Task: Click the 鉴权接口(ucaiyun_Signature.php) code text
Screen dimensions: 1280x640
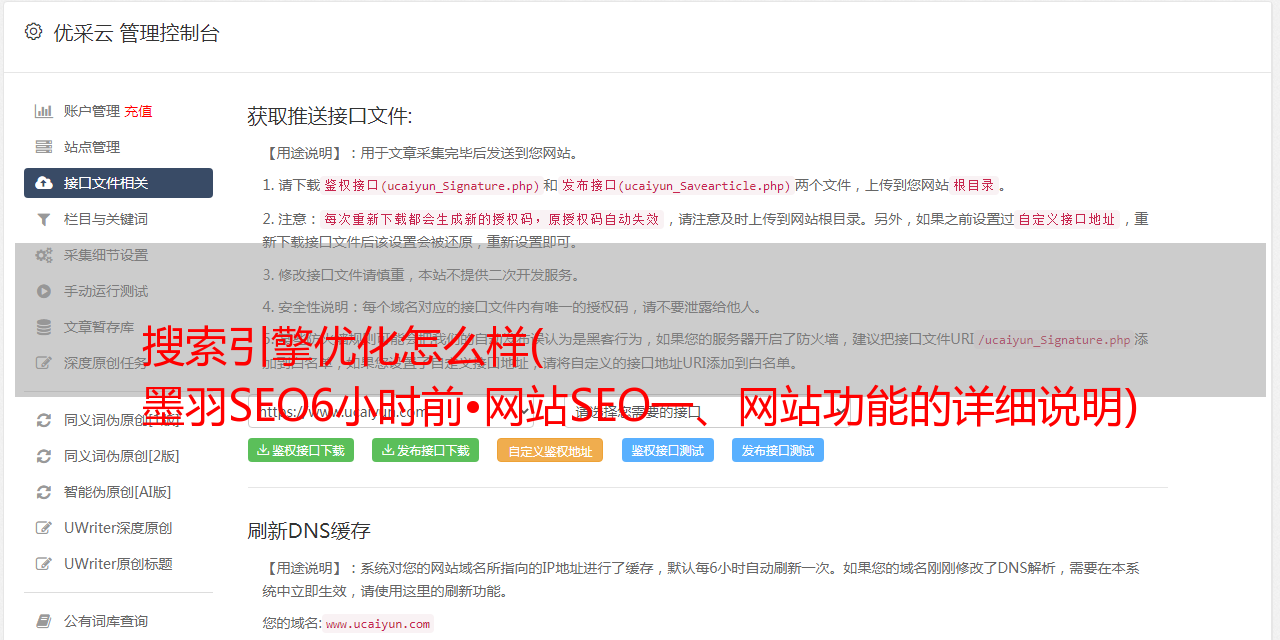Action: click(x=431, y=185)
